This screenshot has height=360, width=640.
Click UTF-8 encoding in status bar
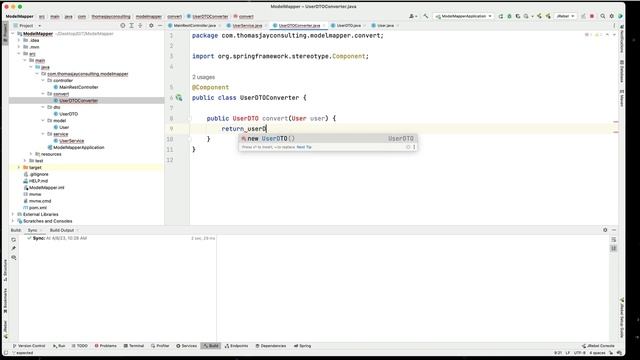(x=580, y=353)
